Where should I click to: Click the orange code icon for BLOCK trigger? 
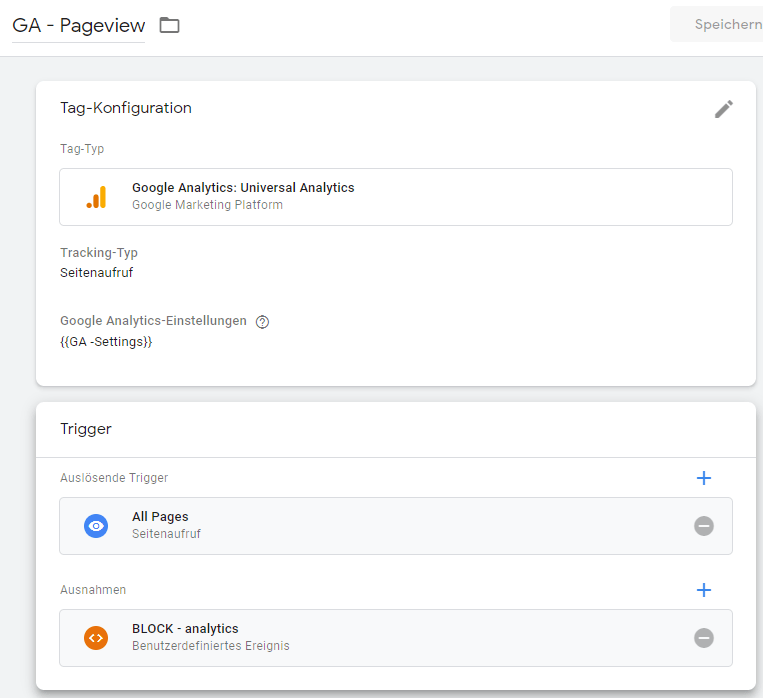96,638
